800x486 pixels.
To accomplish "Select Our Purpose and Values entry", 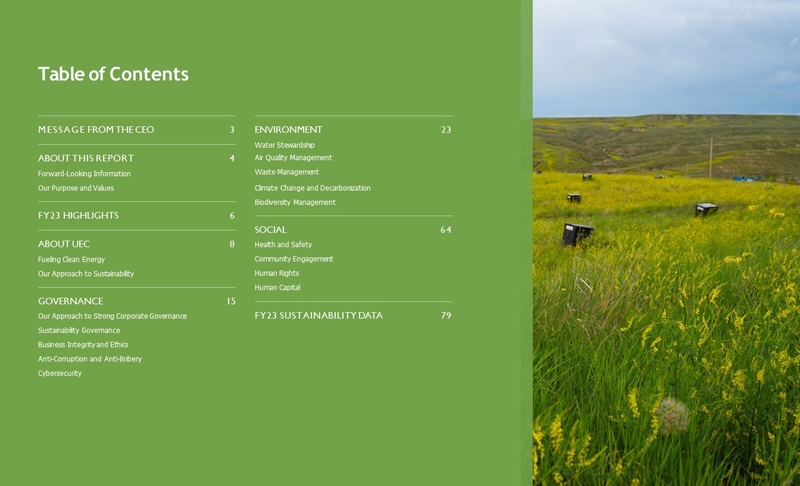I will (x=76, y=188).
